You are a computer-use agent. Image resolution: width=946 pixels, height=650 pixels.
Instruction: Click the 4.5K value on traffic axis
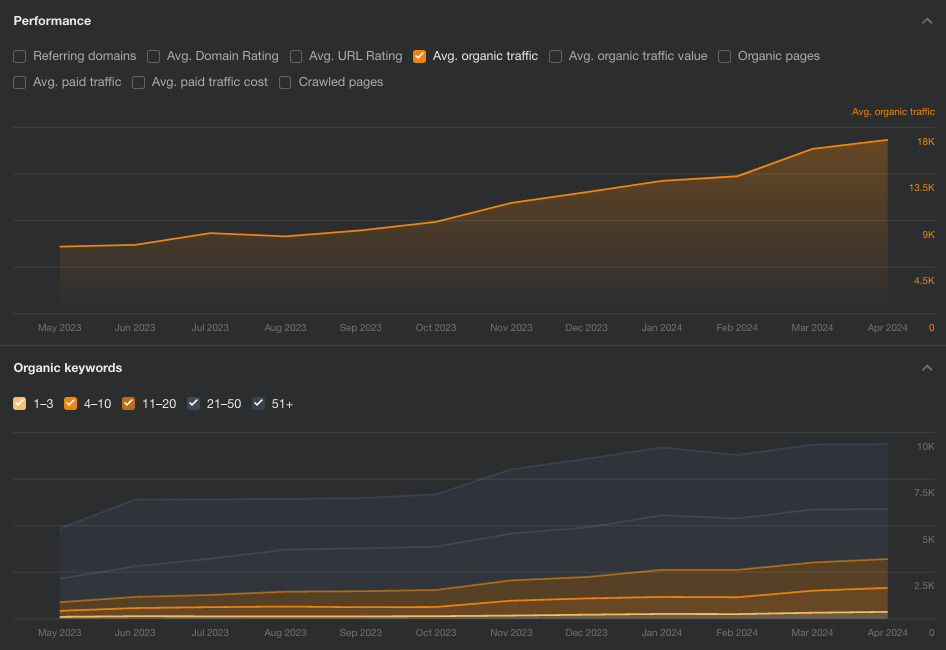[924, 281]
